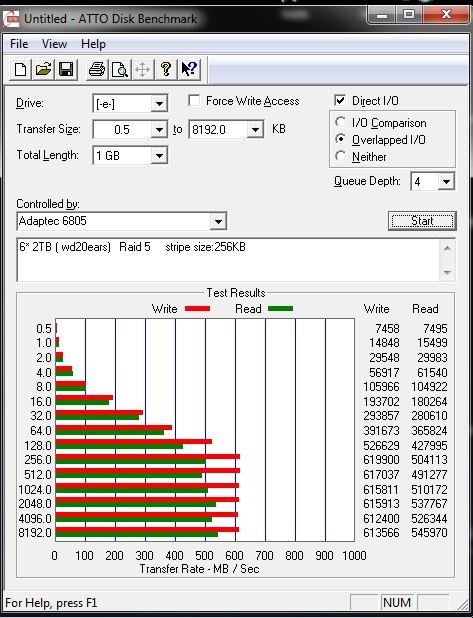Viewport: 473px width, 618px height.
Task: Select the I/O Comparison radio button
Action: pyautogui.click(x=340, y=122)
